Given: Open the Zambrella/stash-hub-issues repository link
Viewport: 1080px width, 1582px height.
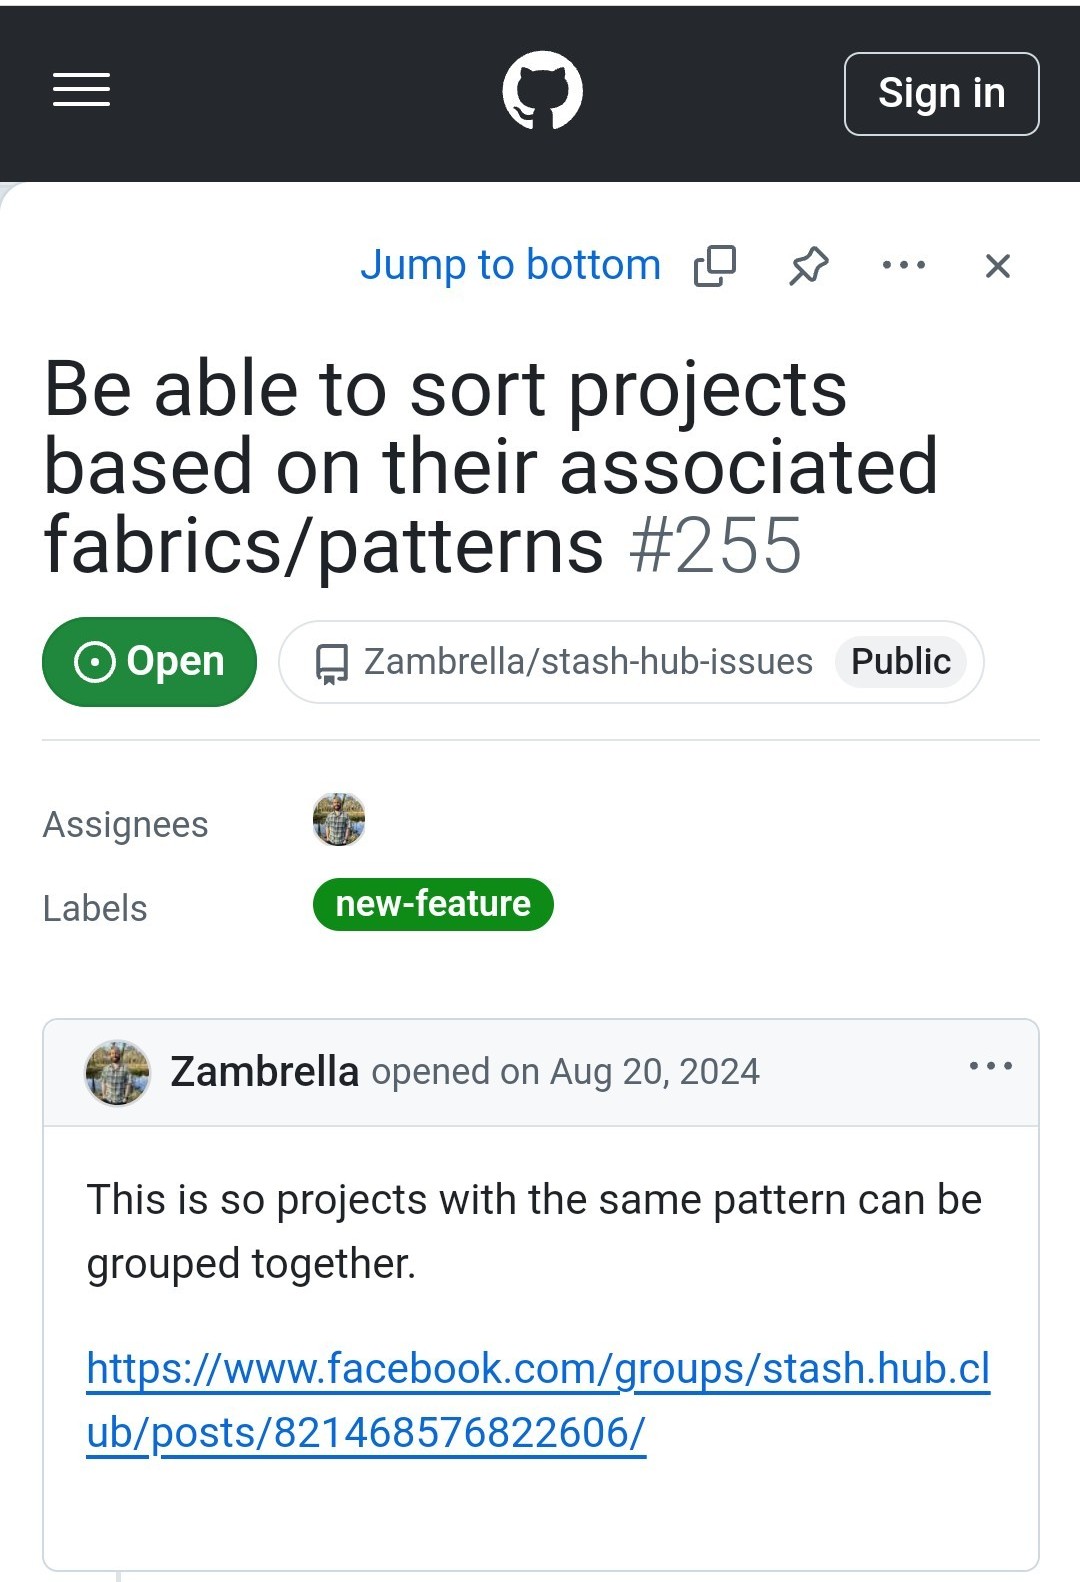Looking at the screenshot, I should (588, 662).
